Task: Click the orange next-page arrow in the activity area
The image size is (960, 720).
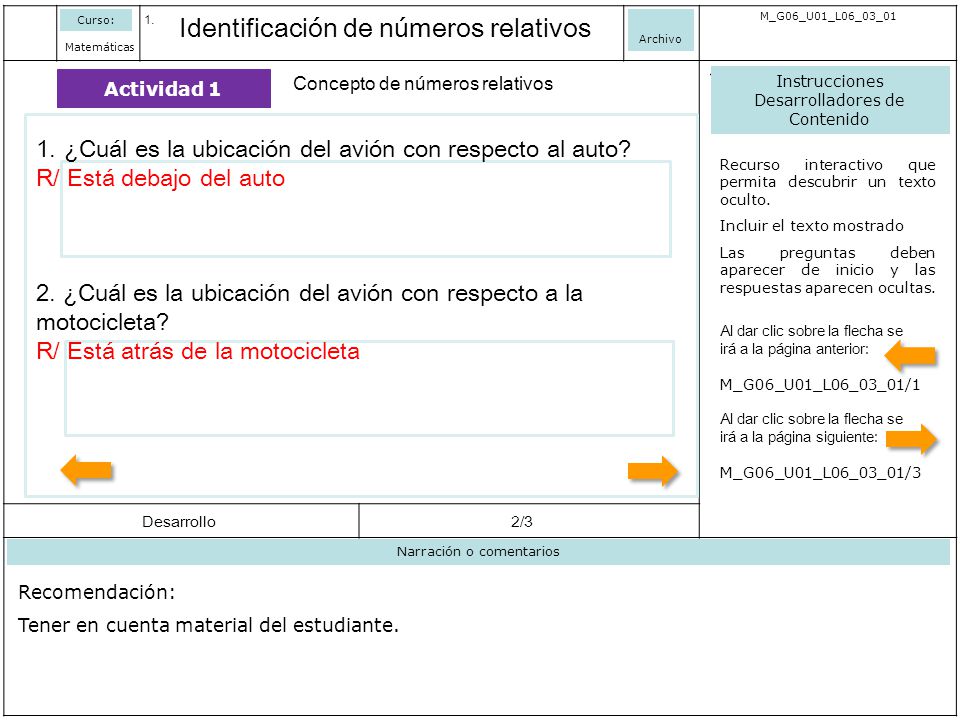Action: (x=653, y=471)
